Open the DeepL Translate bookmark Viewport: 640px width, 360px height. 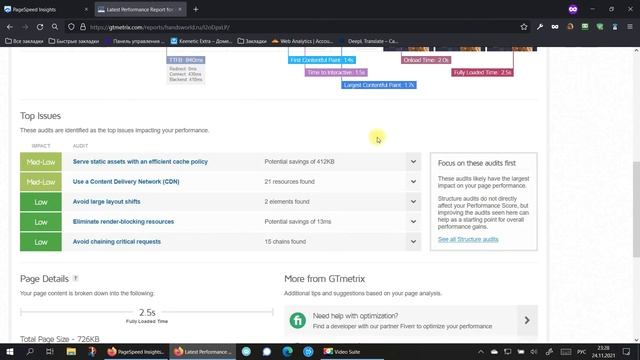[369, 41]
